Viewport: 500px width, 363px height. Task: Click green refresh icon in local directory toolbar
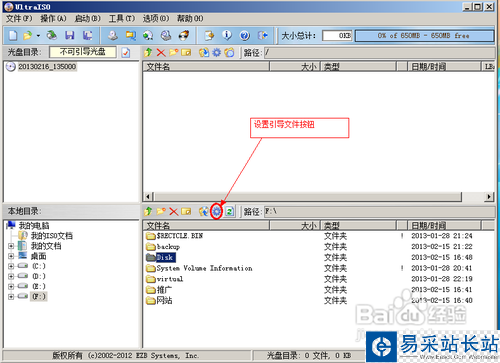229,211
